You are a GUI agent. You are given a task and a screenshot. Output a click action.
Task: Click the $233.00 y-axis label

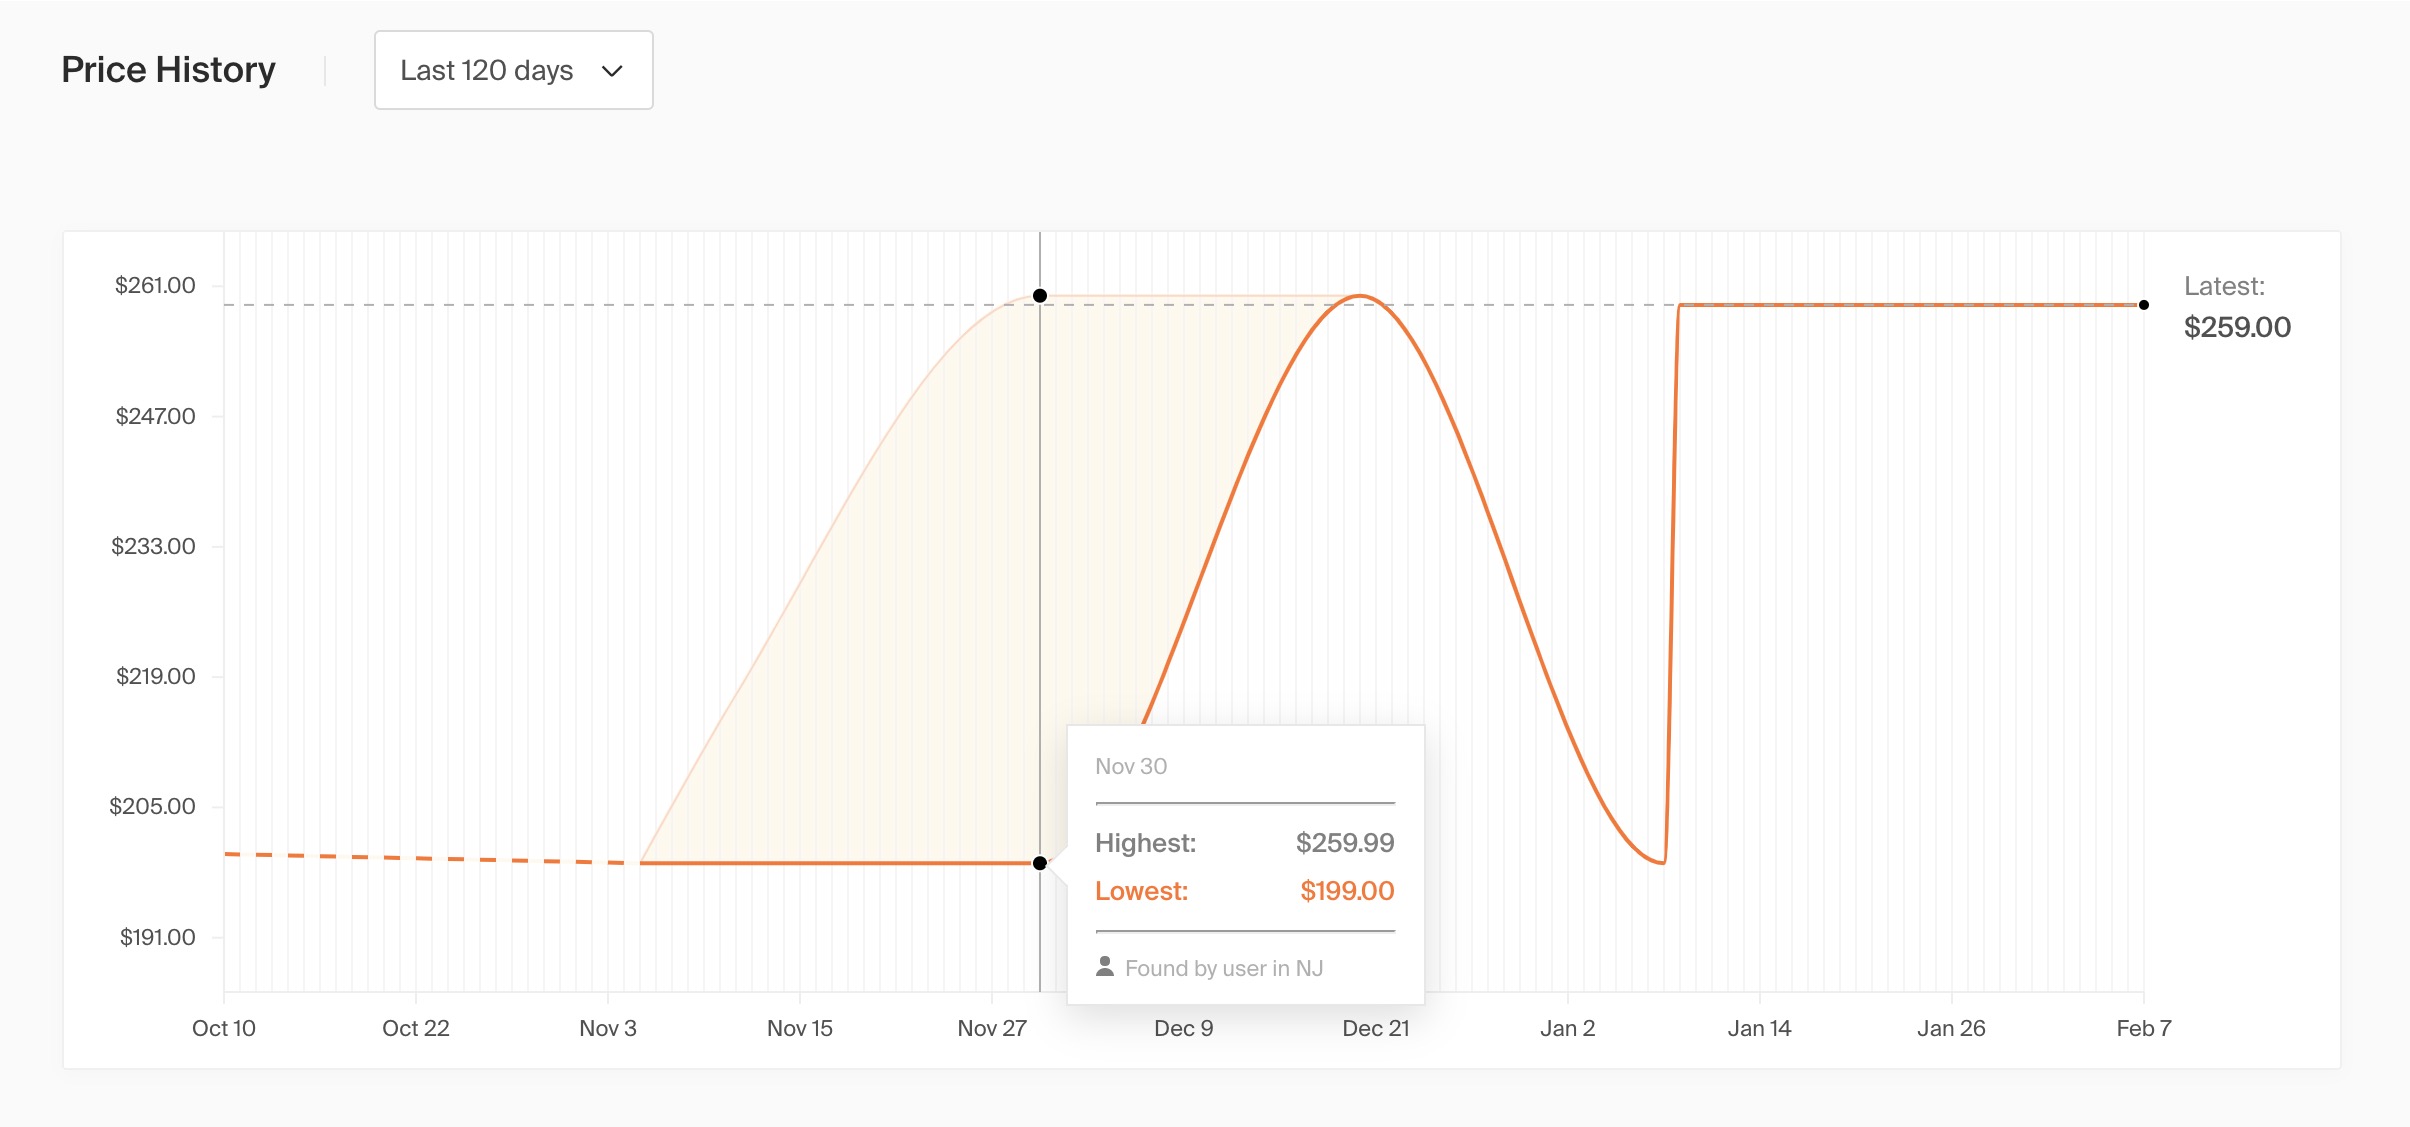(x=153, y=546)
